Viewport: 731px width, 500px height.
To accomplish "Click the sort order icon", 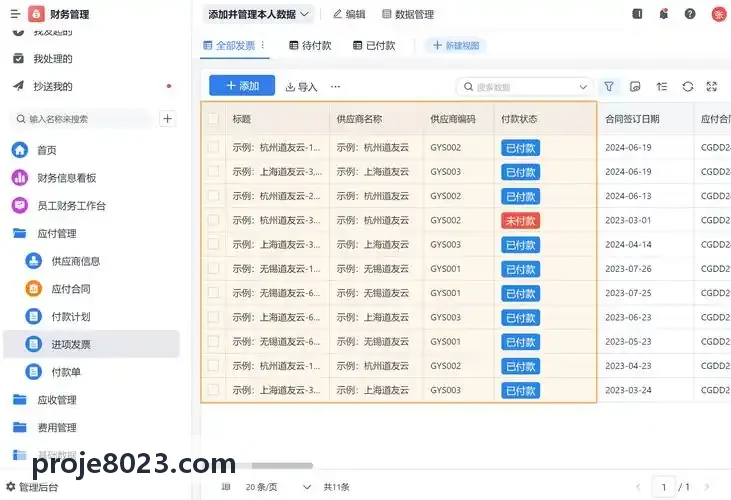I will (x=662, y=87).
